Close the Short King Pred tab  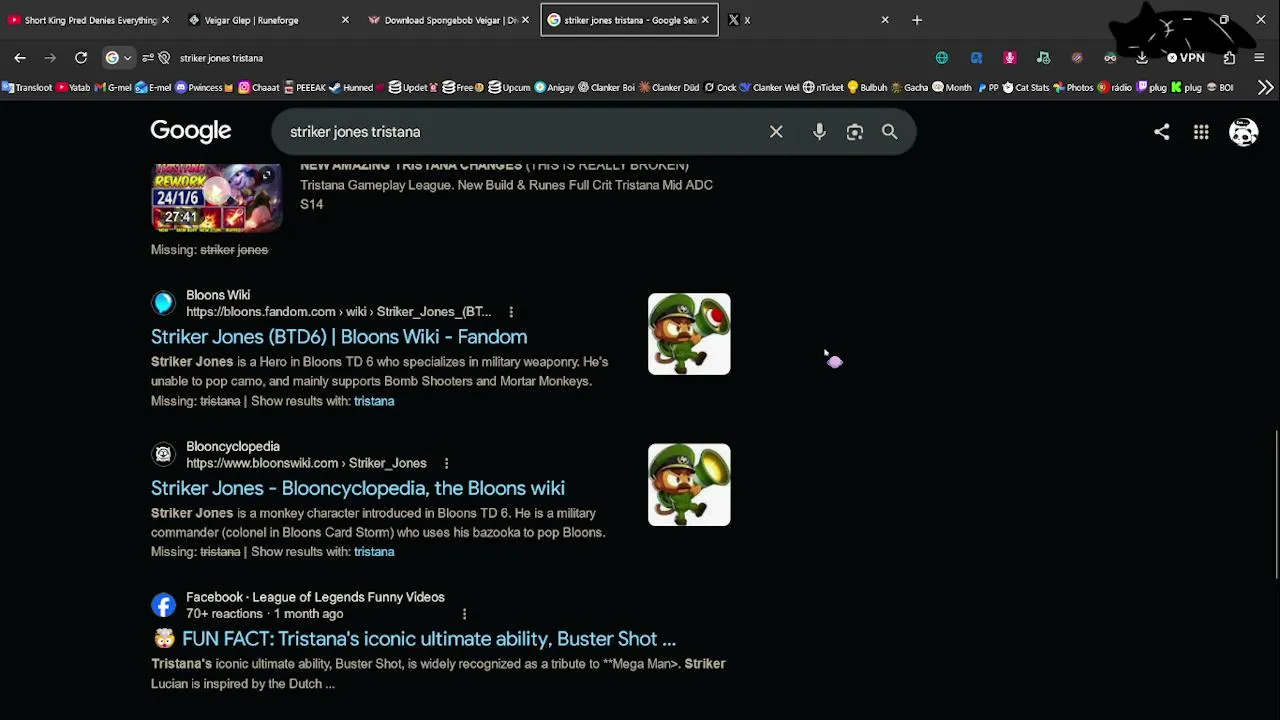tap(165, 20)
